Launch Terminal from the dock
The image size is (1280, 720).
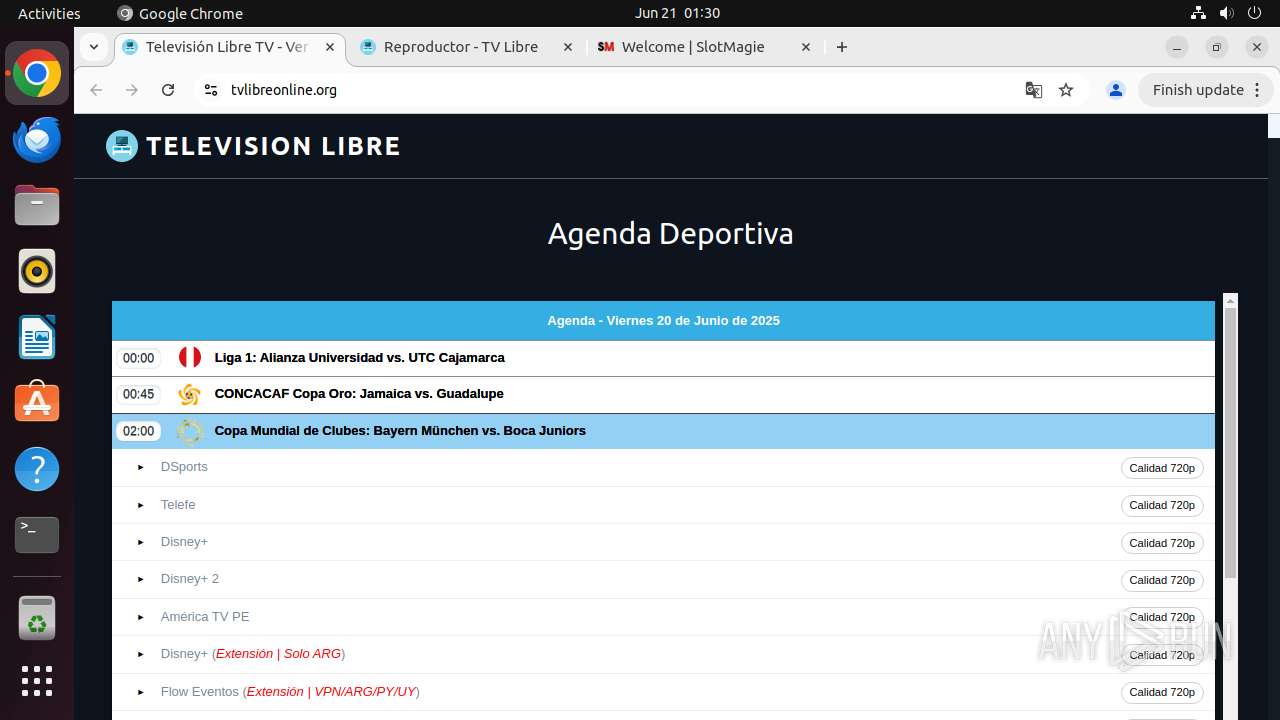[x=37, y=535]
